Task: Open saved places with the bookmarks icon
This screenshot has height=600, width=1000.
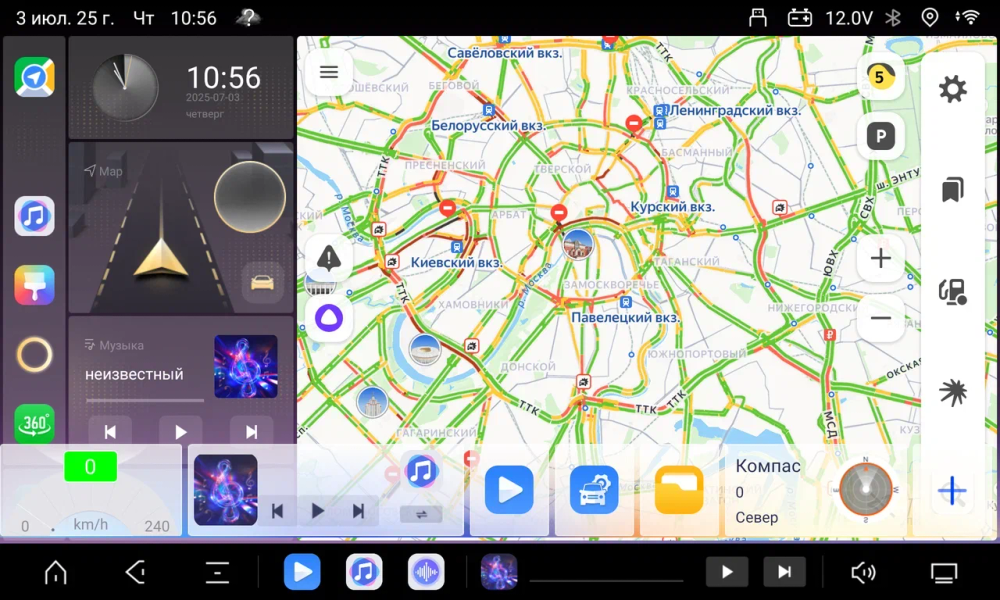Action: pyautogui.click(x=952, y=190)
